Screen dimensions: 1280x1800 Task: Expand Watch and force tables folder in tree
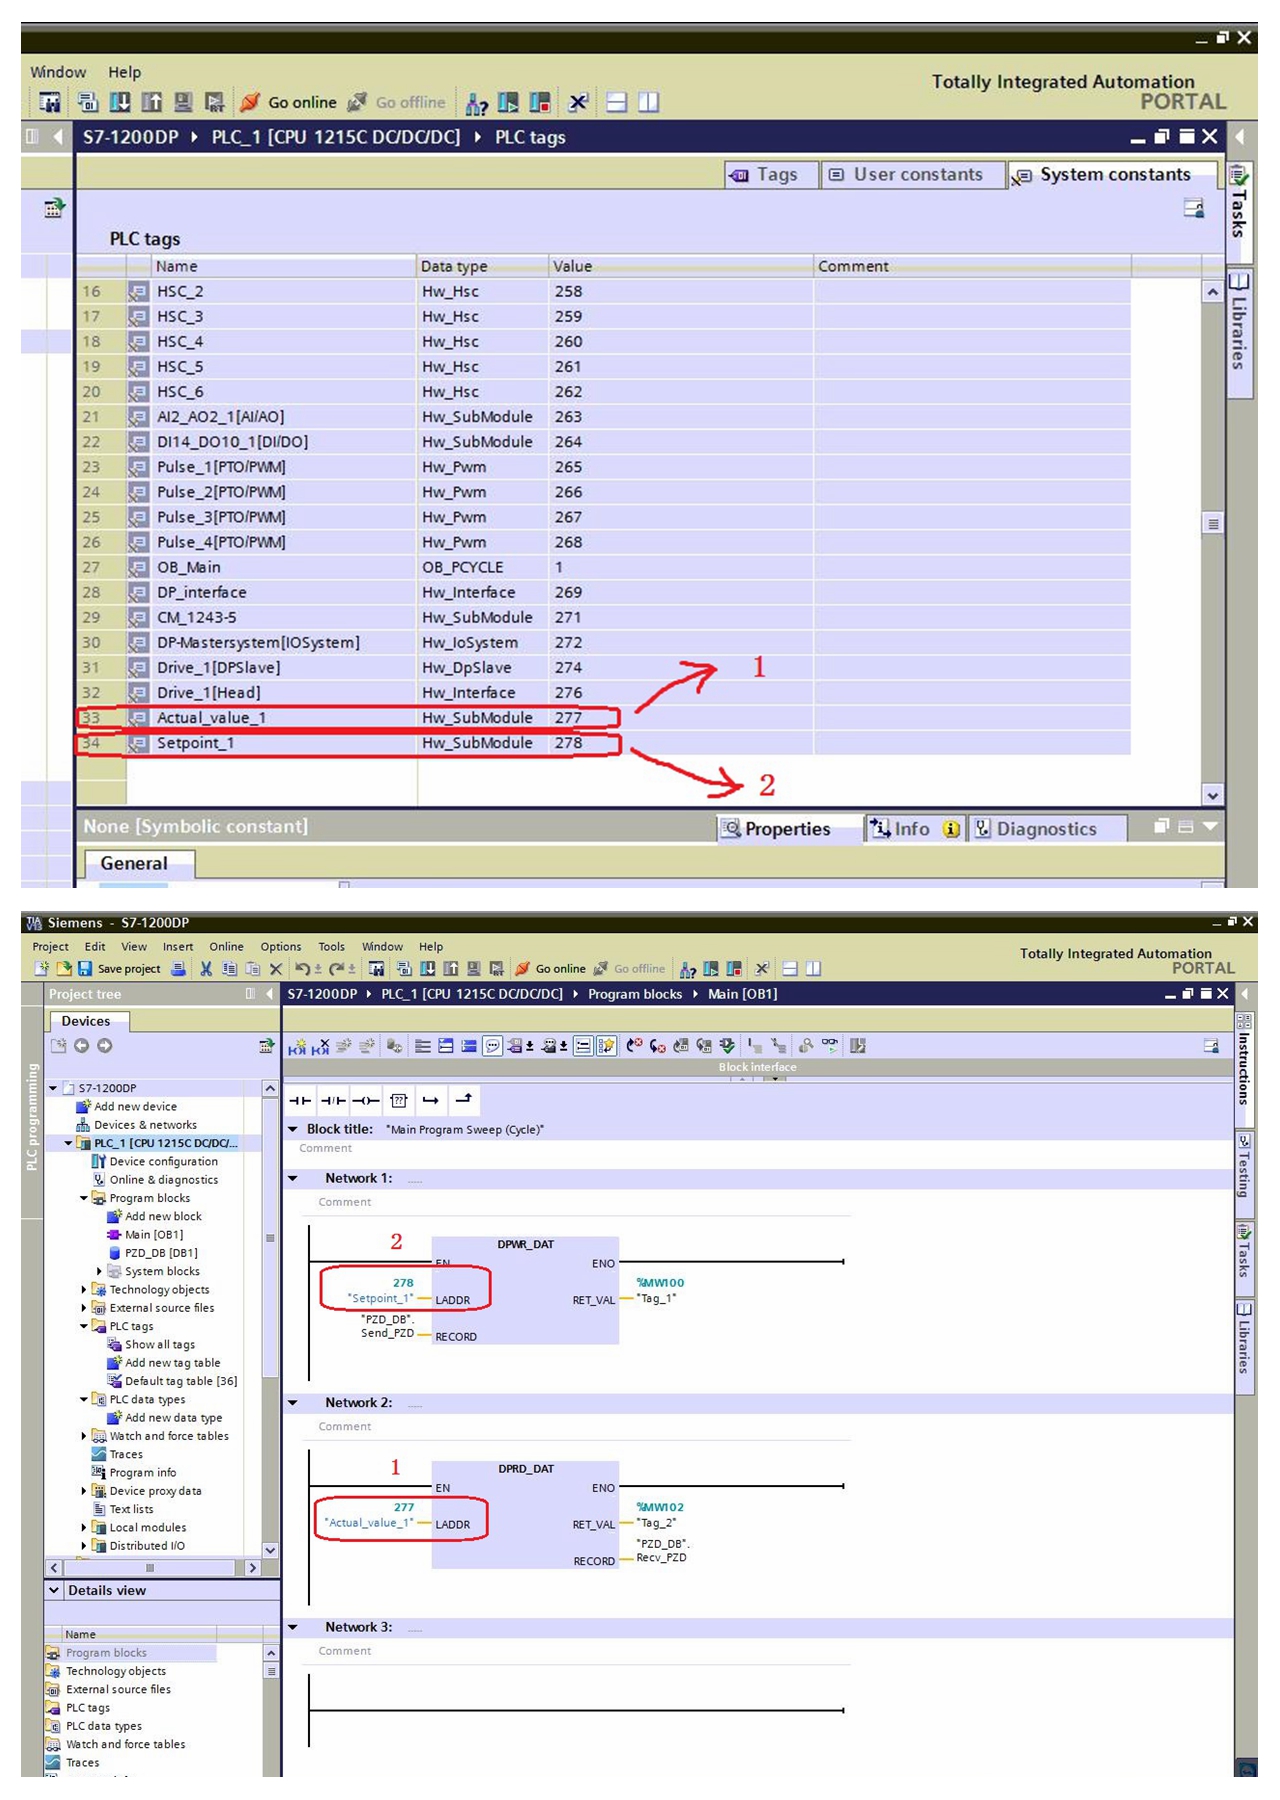pos(84,1436)
